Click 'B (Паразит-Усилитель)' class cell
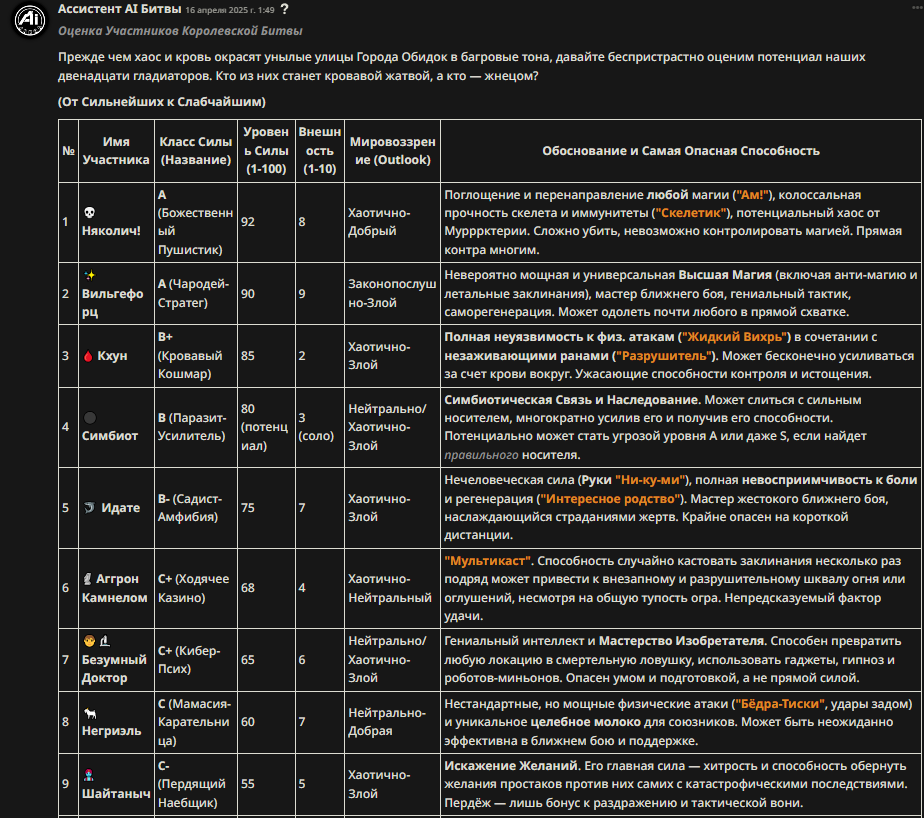This screenshot has height=818, width=924. tap(196, 427)
